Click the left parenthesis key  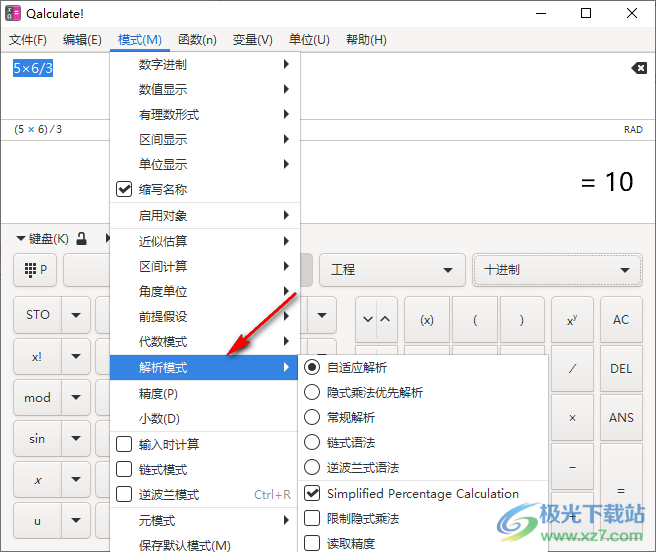tap(475, 320)
